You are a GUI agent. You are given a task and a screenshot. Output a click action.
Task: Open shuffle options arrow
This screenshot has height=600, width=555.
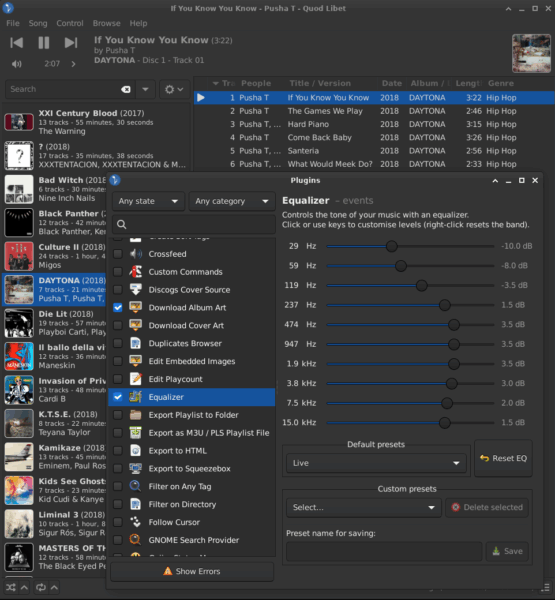click(24, 587)
